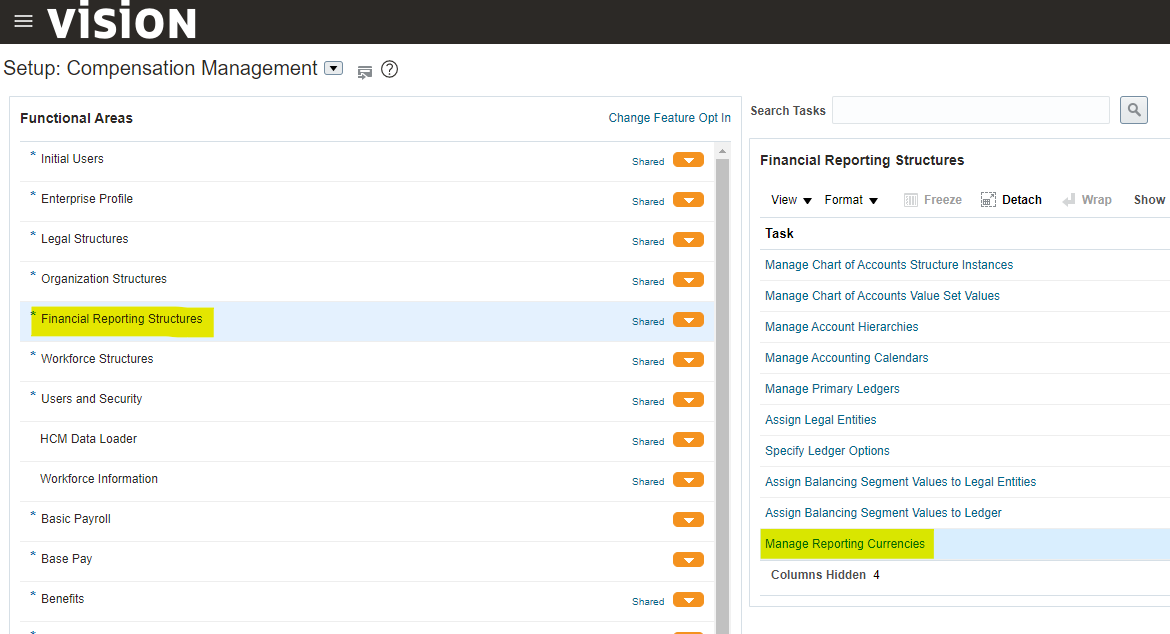1170x634 pixels.
Task: Select the Legal Structures functional area
Action: (x=84, y=239)
